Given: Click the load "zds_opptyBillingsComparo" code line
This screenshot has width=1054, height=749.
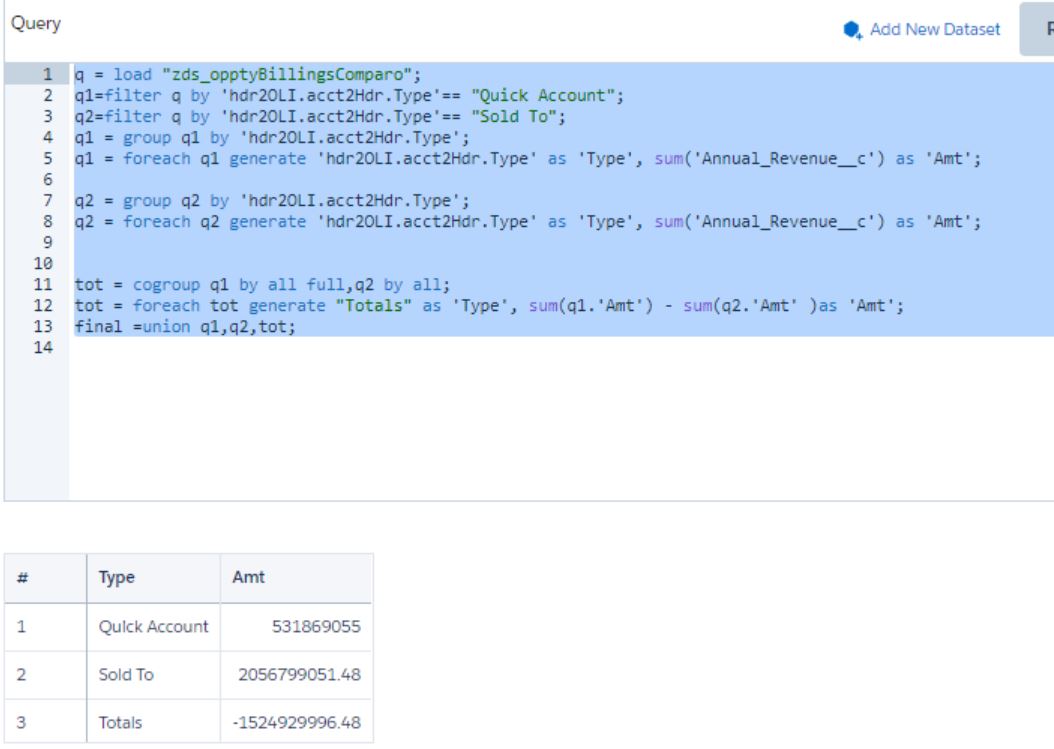Looking at the screenshot, I should 247,74.
